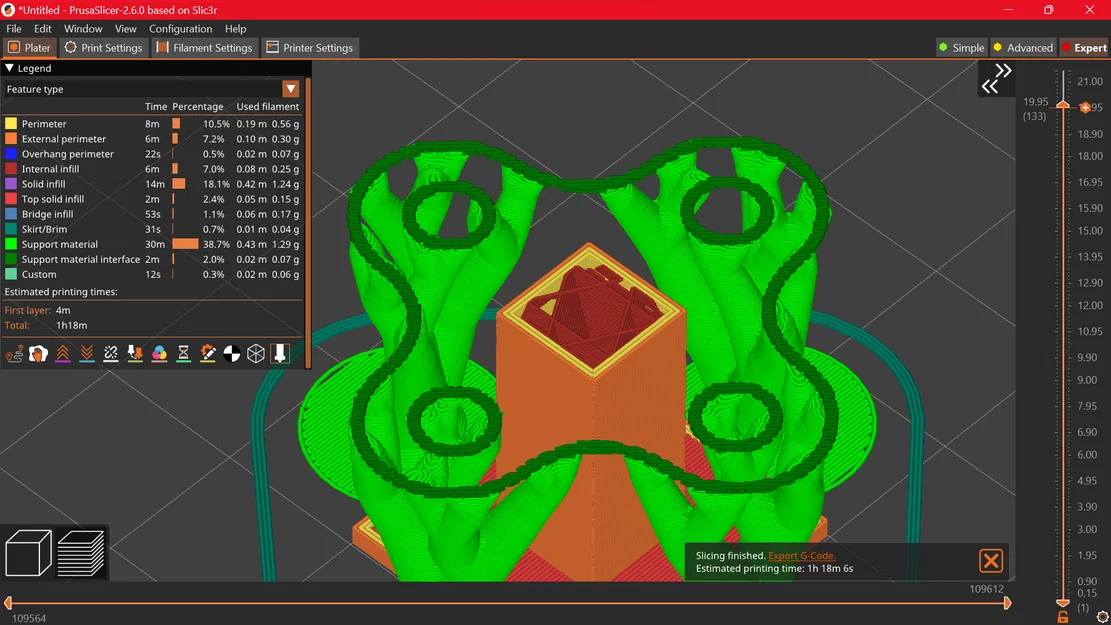Open the View menu

(125, 29)
